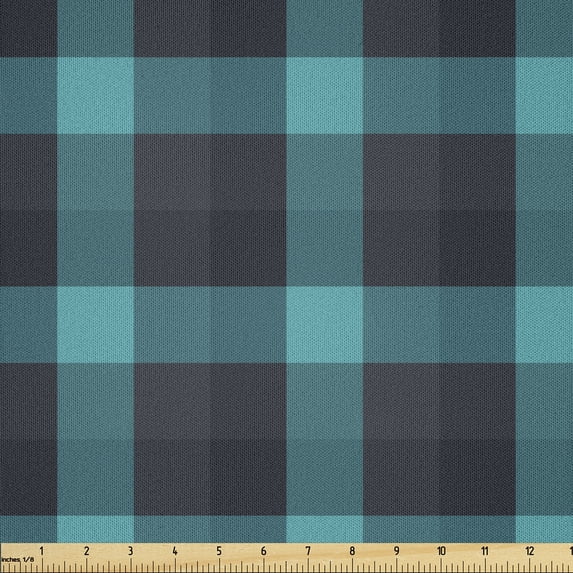Click the number 4 on the ruler

175,551
